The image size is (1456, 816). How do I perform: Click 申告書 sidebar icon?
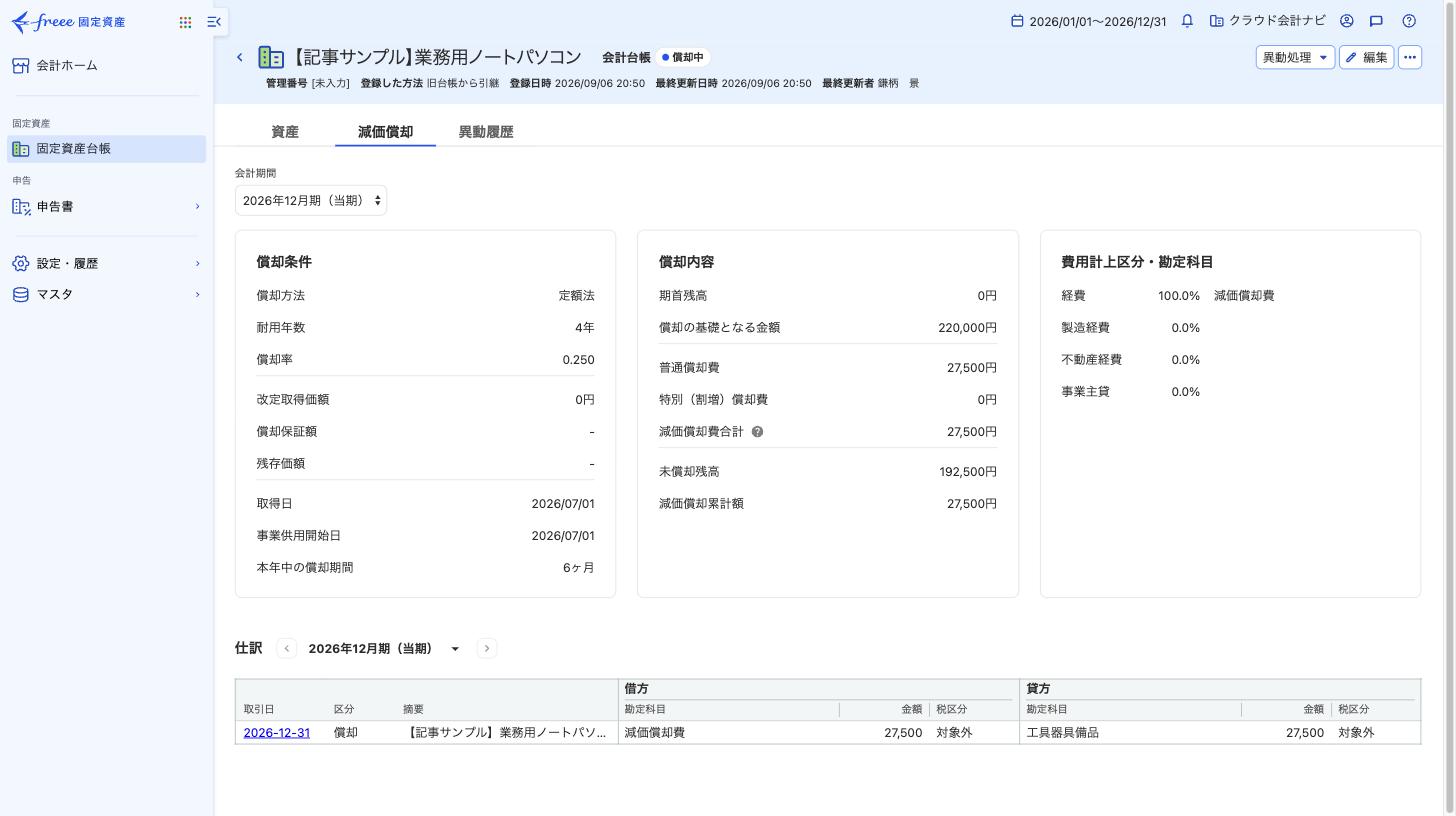click(x=20, y=207)
